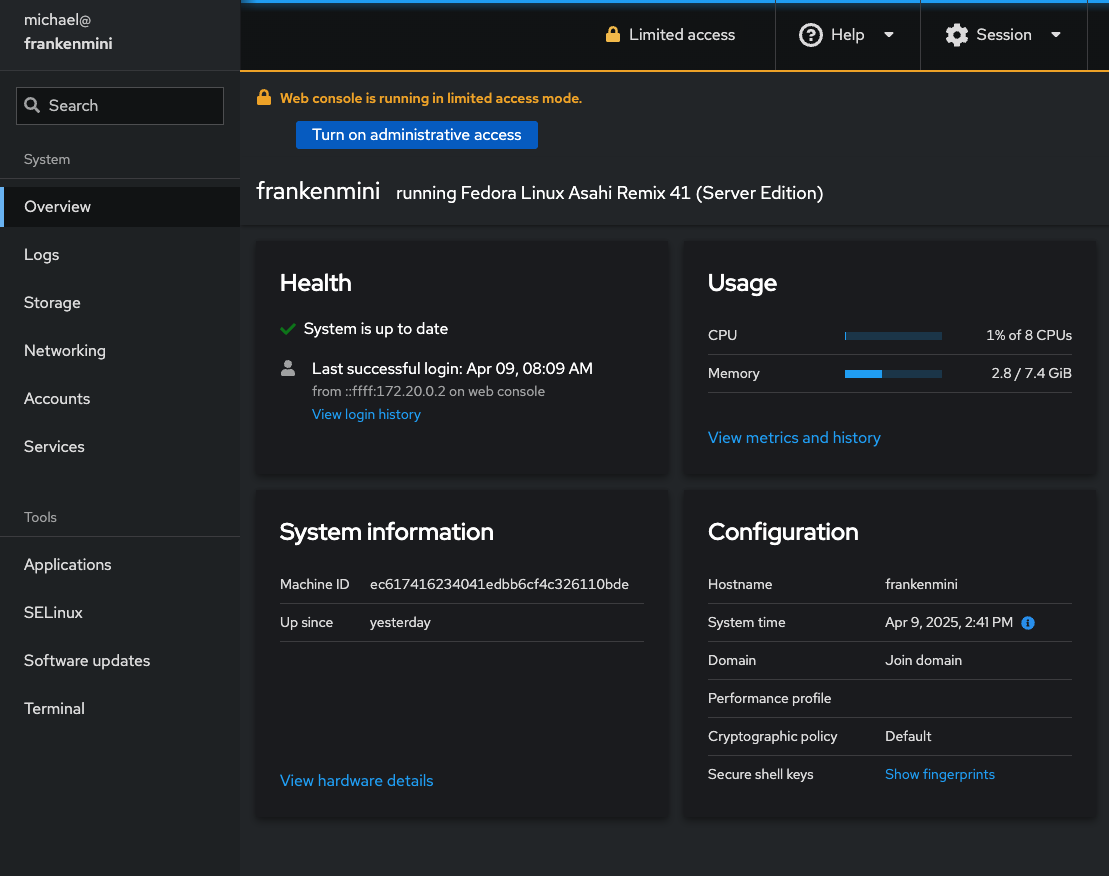
Task: Click the magnifier icon in Search box
Action: [32, 106]
